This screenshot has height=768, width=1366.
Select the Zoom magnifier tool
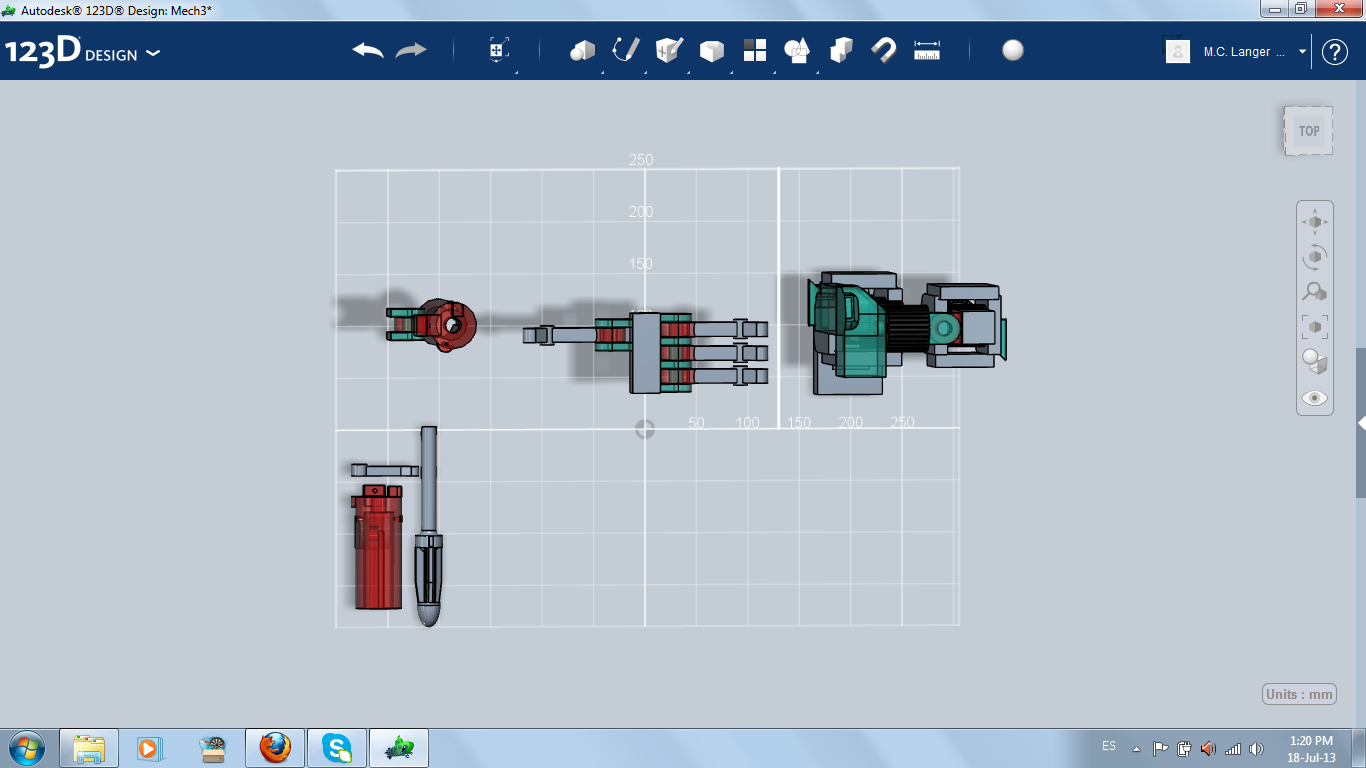pos(1315,292)
